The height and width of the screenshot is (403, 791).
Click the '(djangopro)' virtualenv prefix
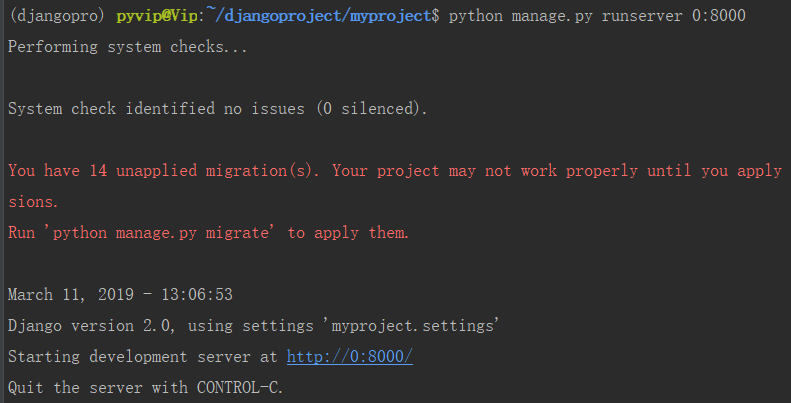(x=57, y=16)
